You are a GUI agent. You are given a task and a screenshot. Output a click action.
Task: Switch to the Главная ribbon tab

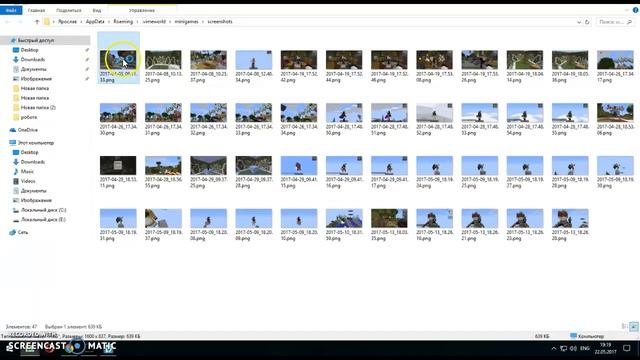coord(36,10)
